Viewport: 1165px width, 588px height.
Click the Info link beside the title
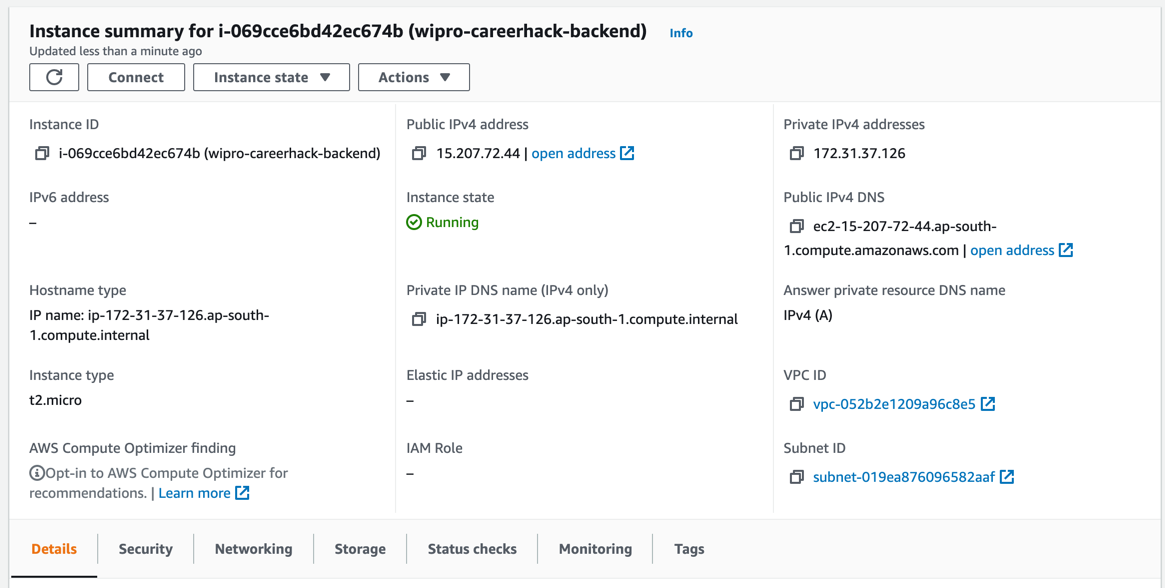click(681, 33)
